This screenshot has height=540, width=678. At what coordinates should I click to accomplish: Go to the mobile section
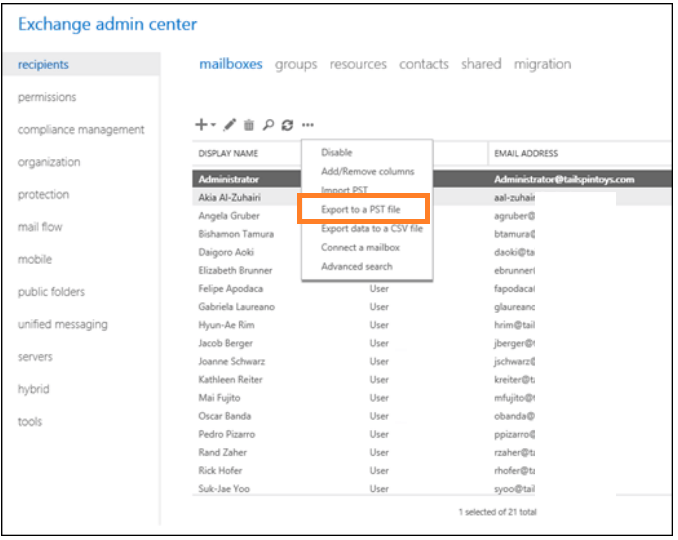tap(35, 259)
